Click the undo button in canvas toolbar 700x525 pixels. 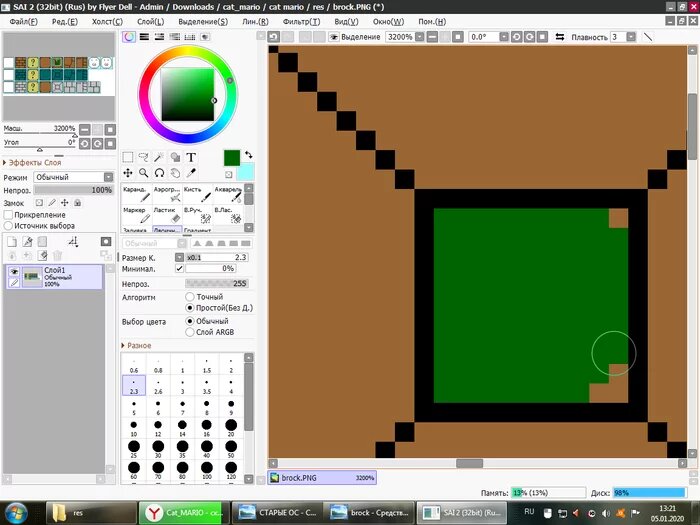274,37
